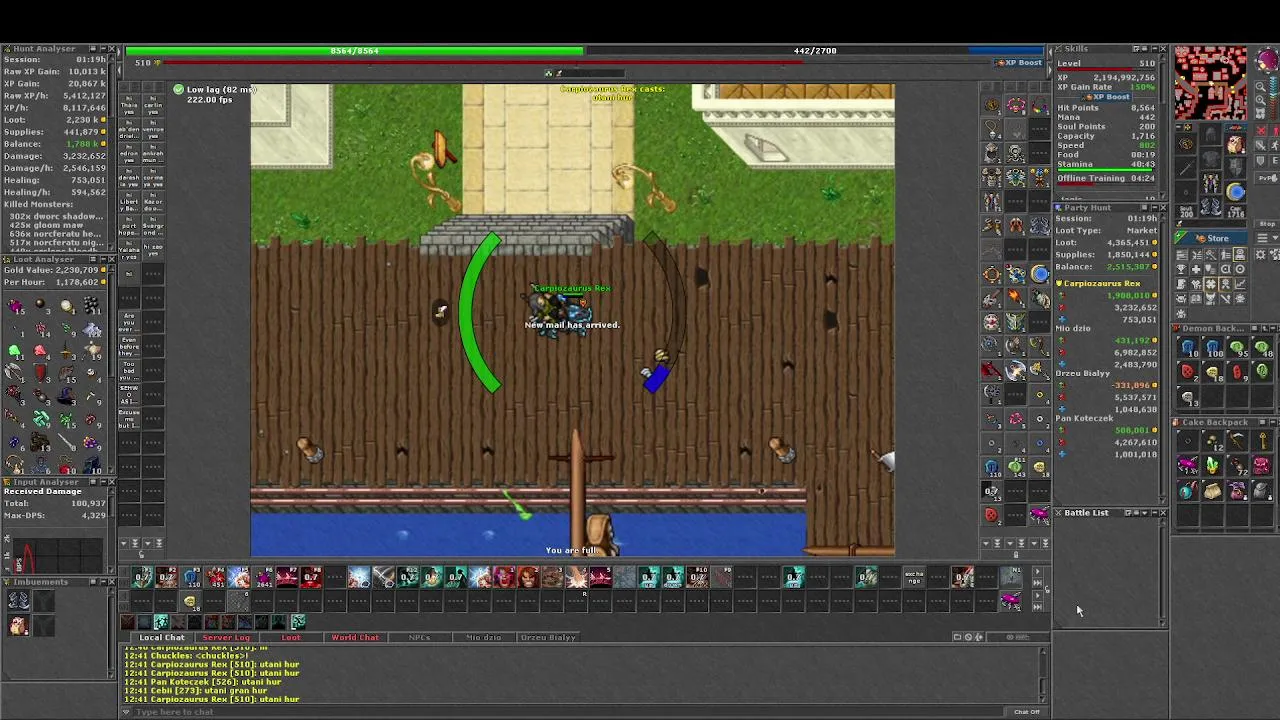Expand chat channel dropdown left of chat input
Screen dimensions: 1280x720
coord(126,712)
